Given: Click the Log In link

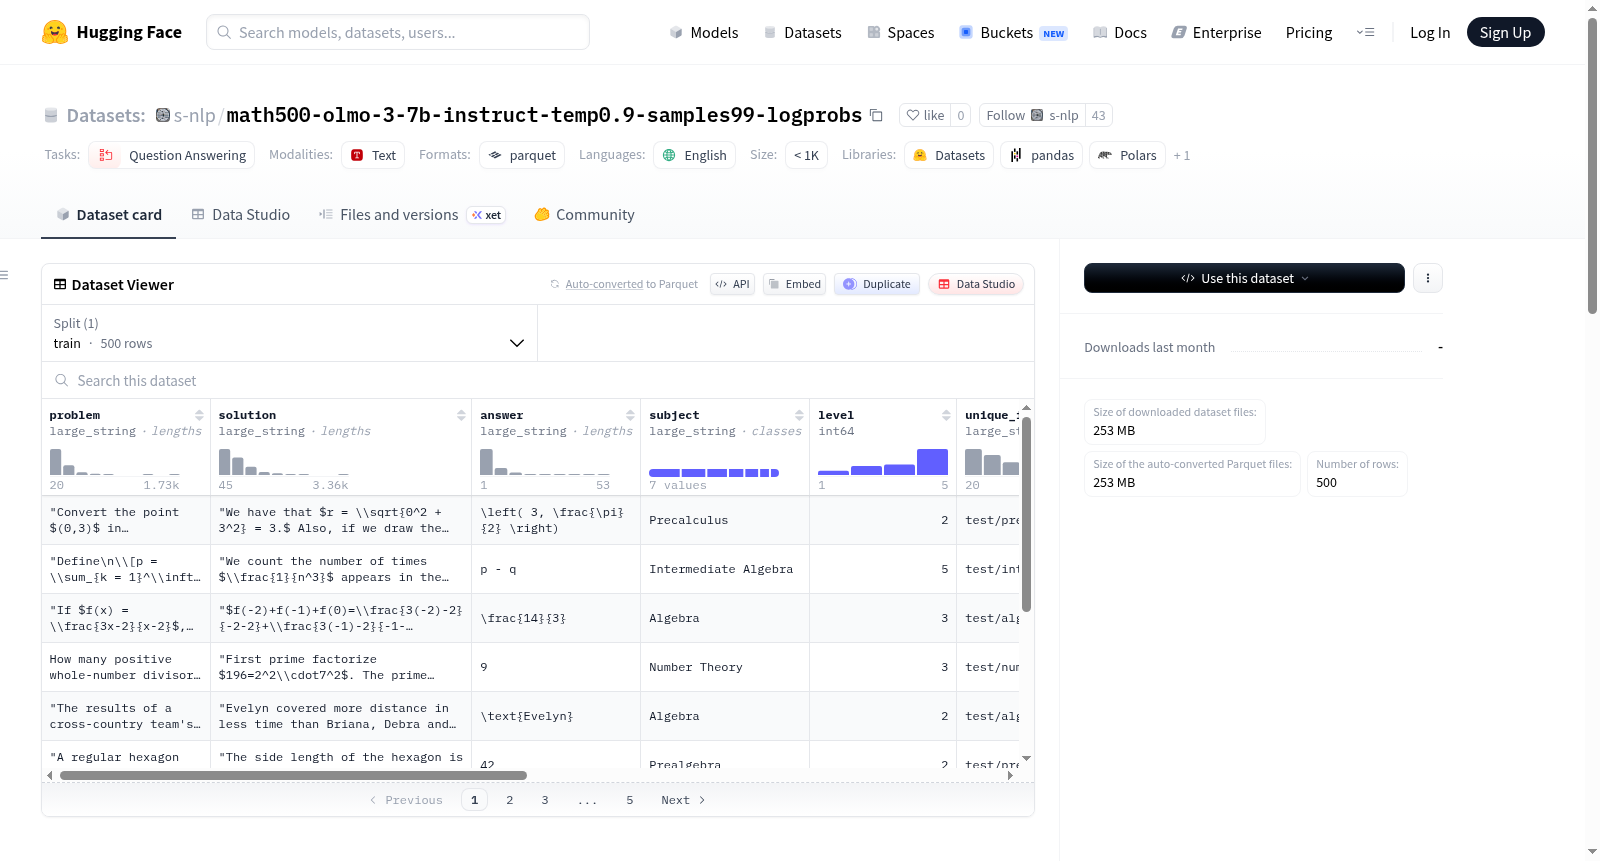Looking at the screenshot, I should 1430,32.
